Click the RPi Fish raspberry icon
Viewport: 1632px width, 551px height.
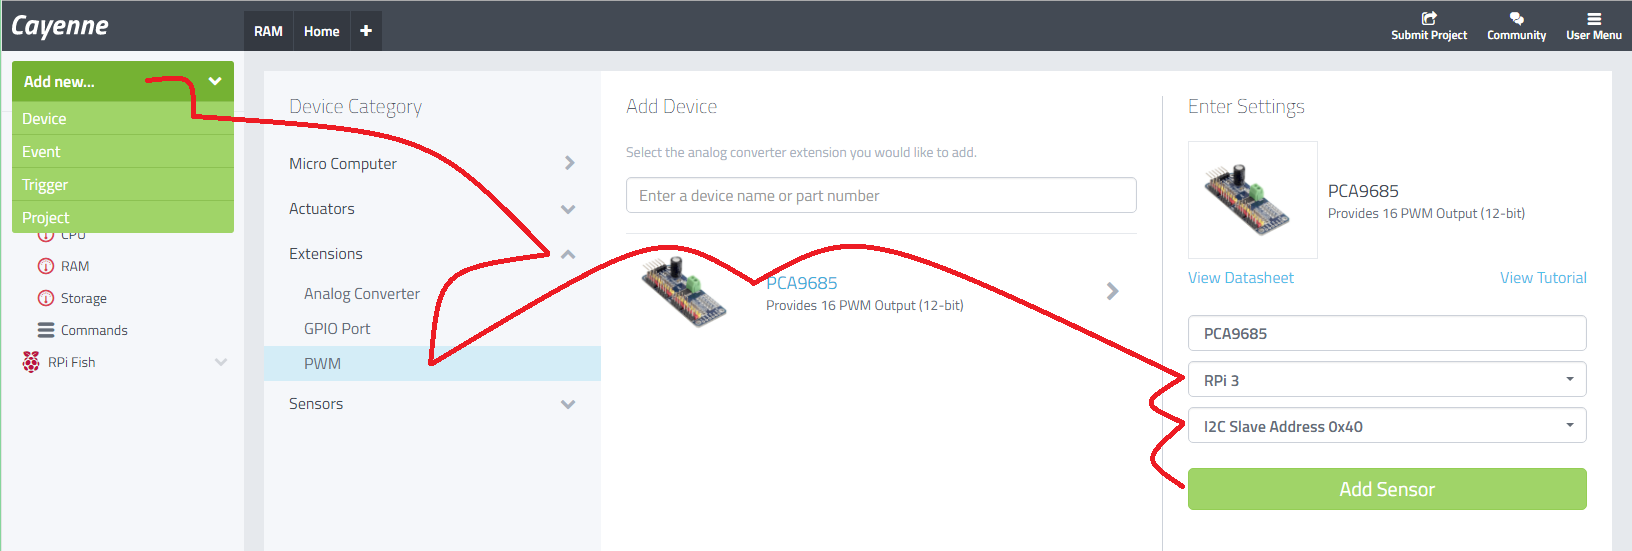pyautogui.click(x=31, y=362)
